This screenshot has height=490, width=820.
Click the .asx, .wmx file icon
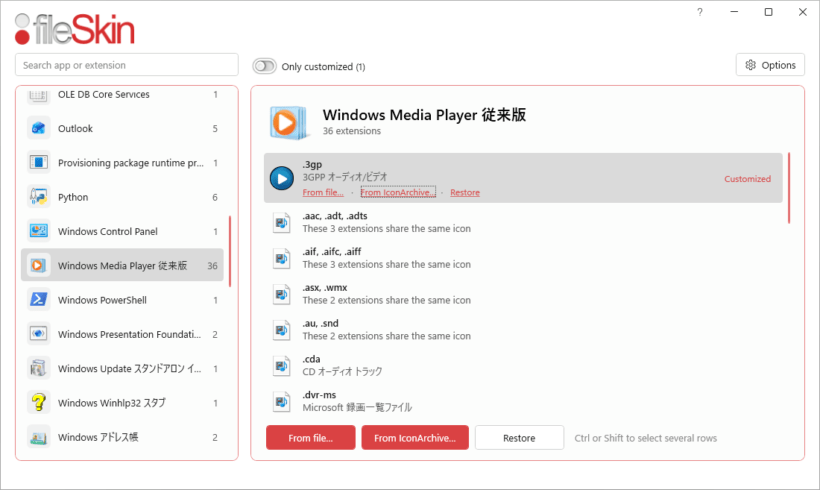click(281, 294)
